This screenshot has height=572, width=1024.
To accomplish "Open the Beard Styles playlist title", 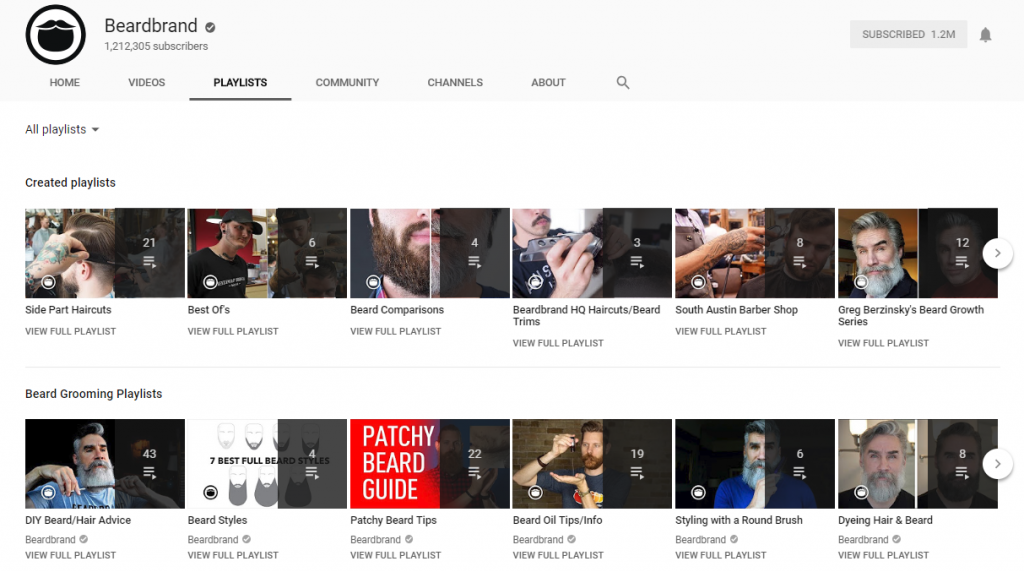I will [217, 520].
